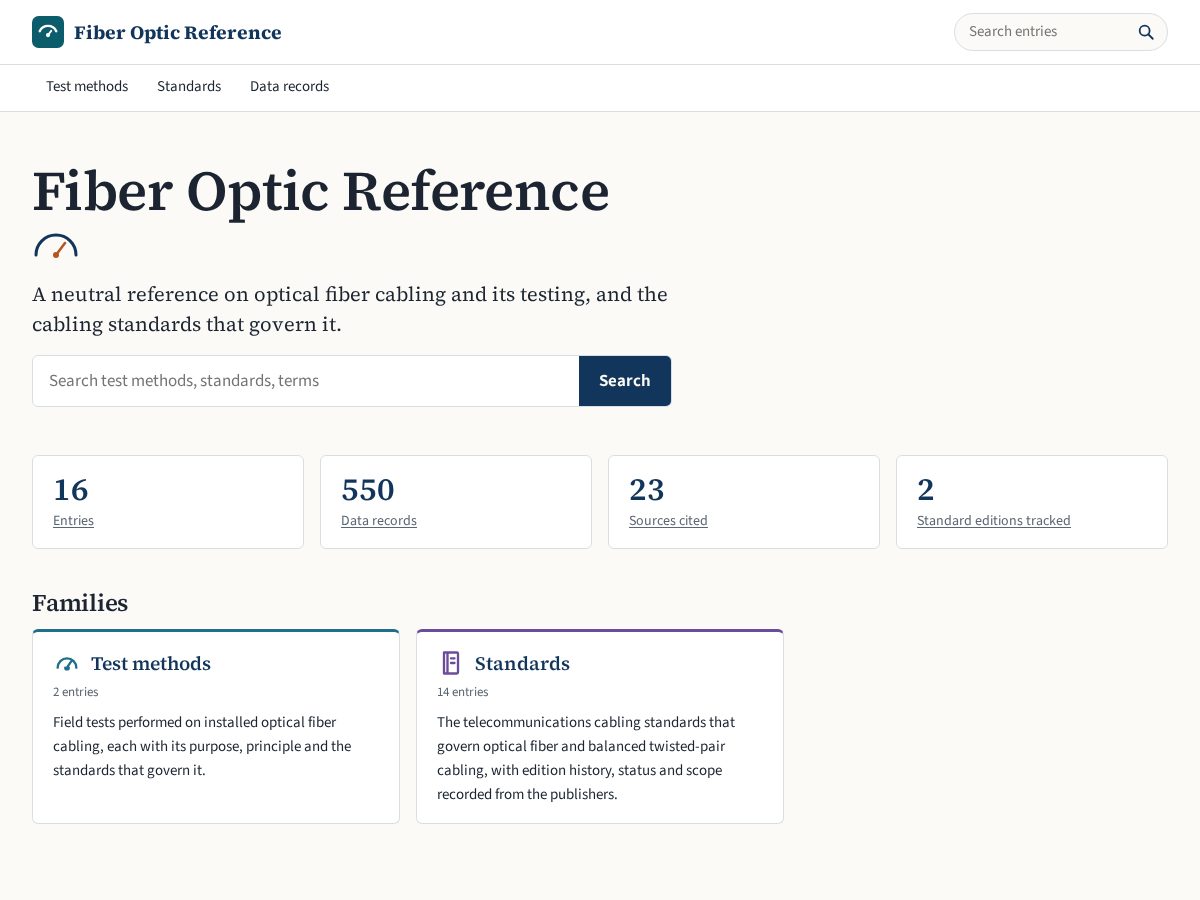Click the number 550 stat
Screen dimensions: 1200x900
click(368, 490)
